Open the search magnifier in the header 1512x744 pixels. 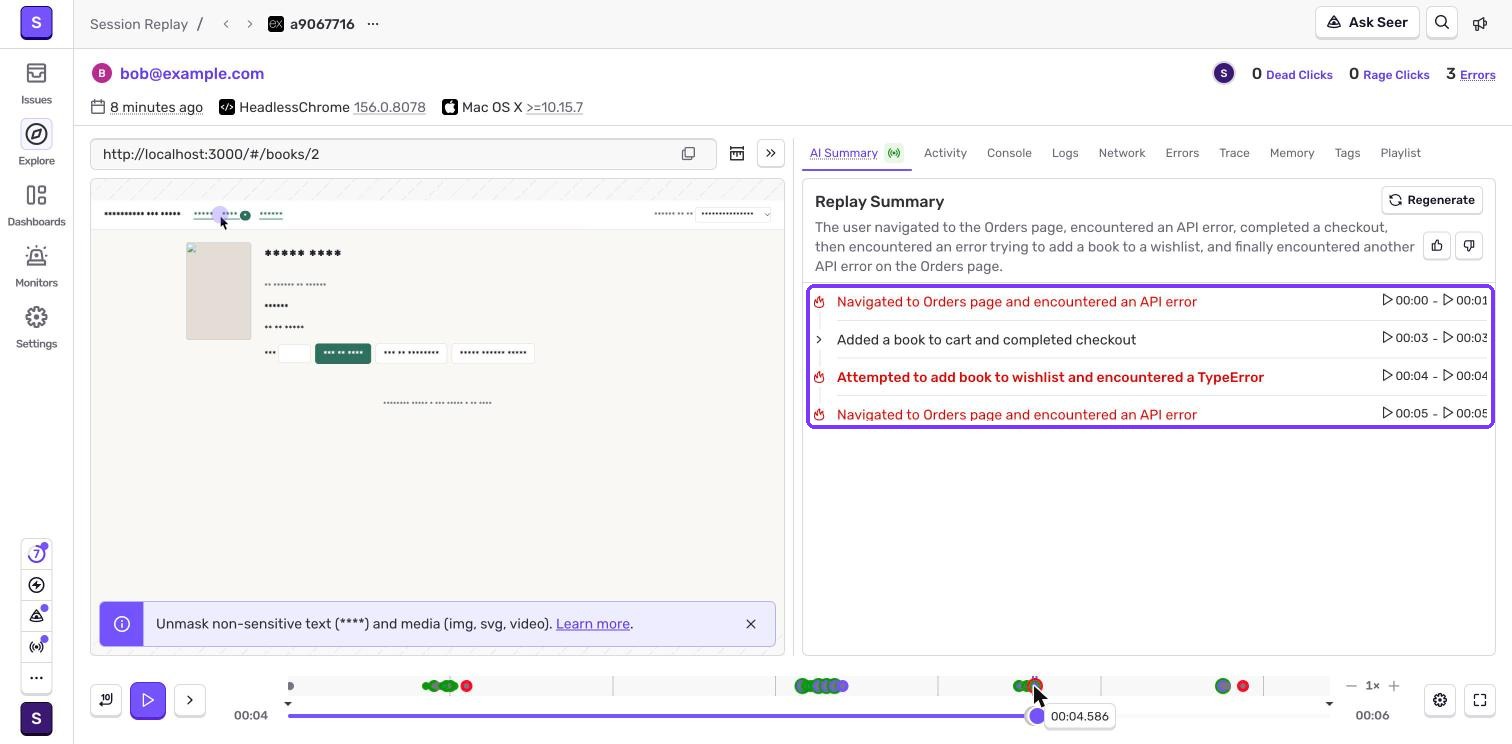(1442, 23)
